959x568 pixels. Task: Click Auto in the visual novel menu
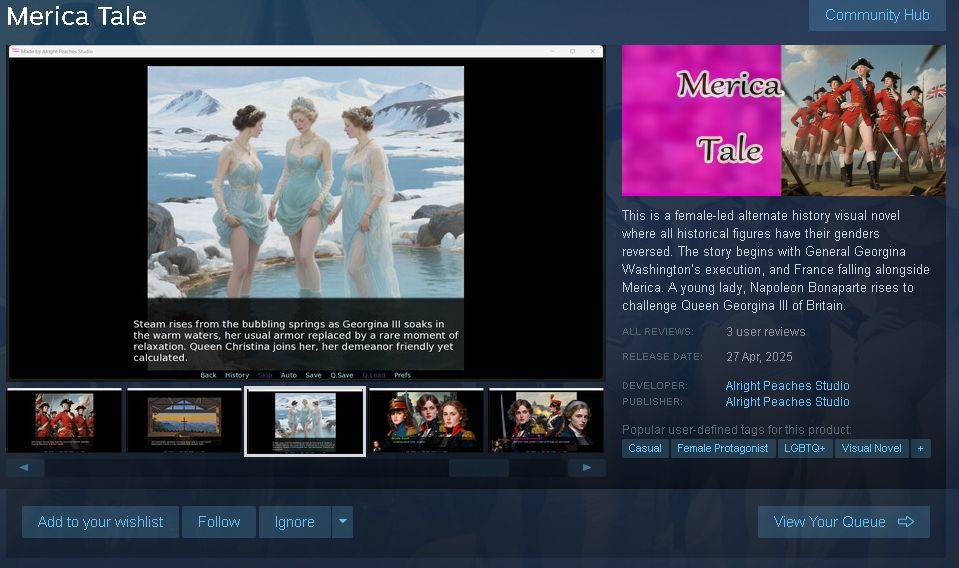pos(289,375)
